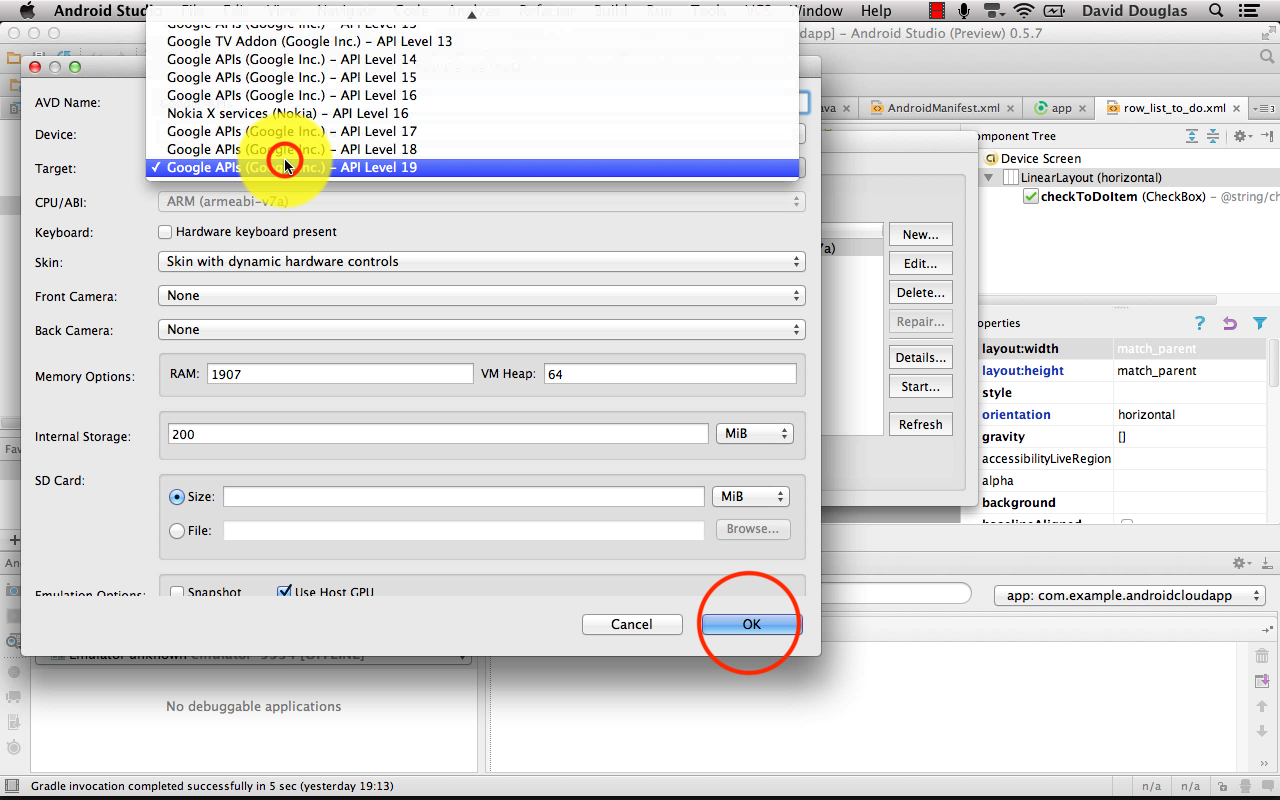Click the Start... button in AVD Manager
The image size is (1280, 800).
920,387
